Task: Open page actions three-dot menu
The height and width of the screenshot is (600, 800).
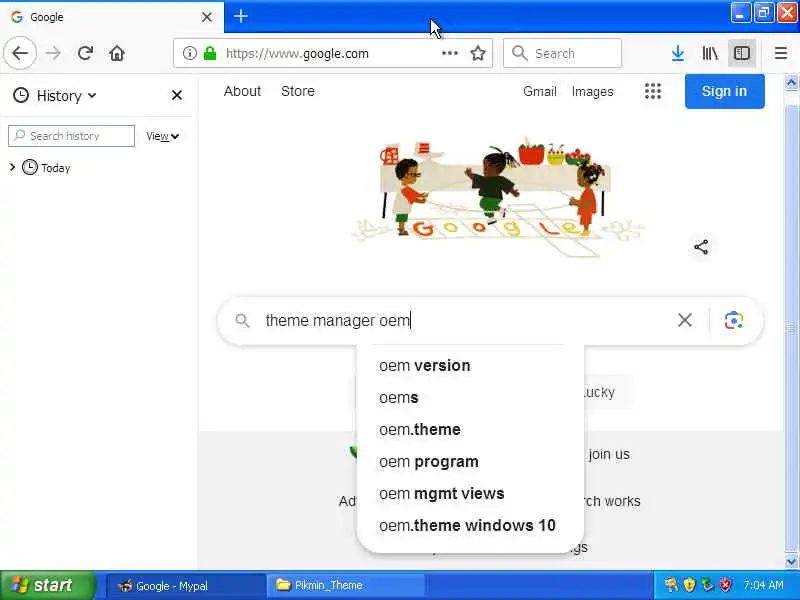Action: point(449,53)
